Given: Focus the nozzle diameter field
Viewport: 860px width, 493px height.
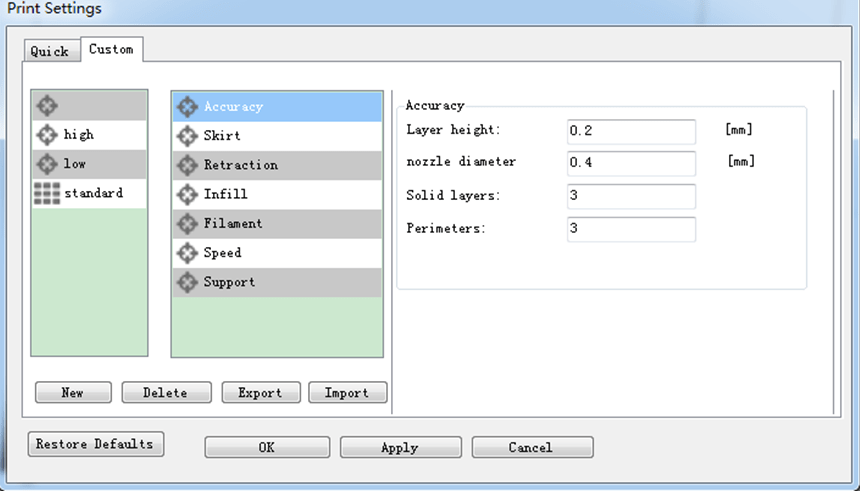Looking at the screenshot, I should point(630,163).
